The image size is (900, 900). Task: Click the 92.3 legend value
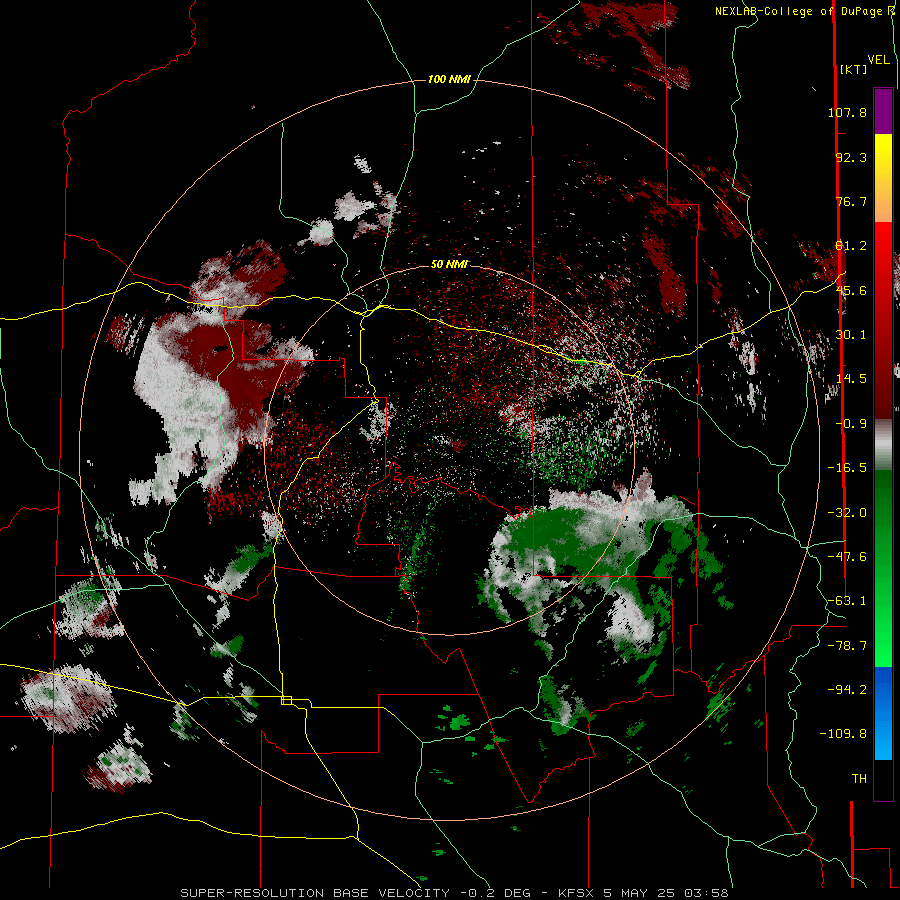[851, 157]
